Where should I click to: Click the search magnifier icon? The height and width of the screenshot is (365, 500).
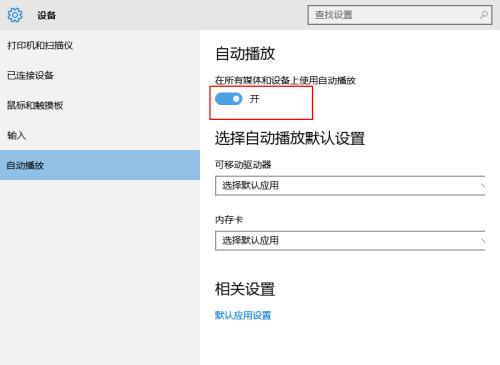tap(483, 15)
